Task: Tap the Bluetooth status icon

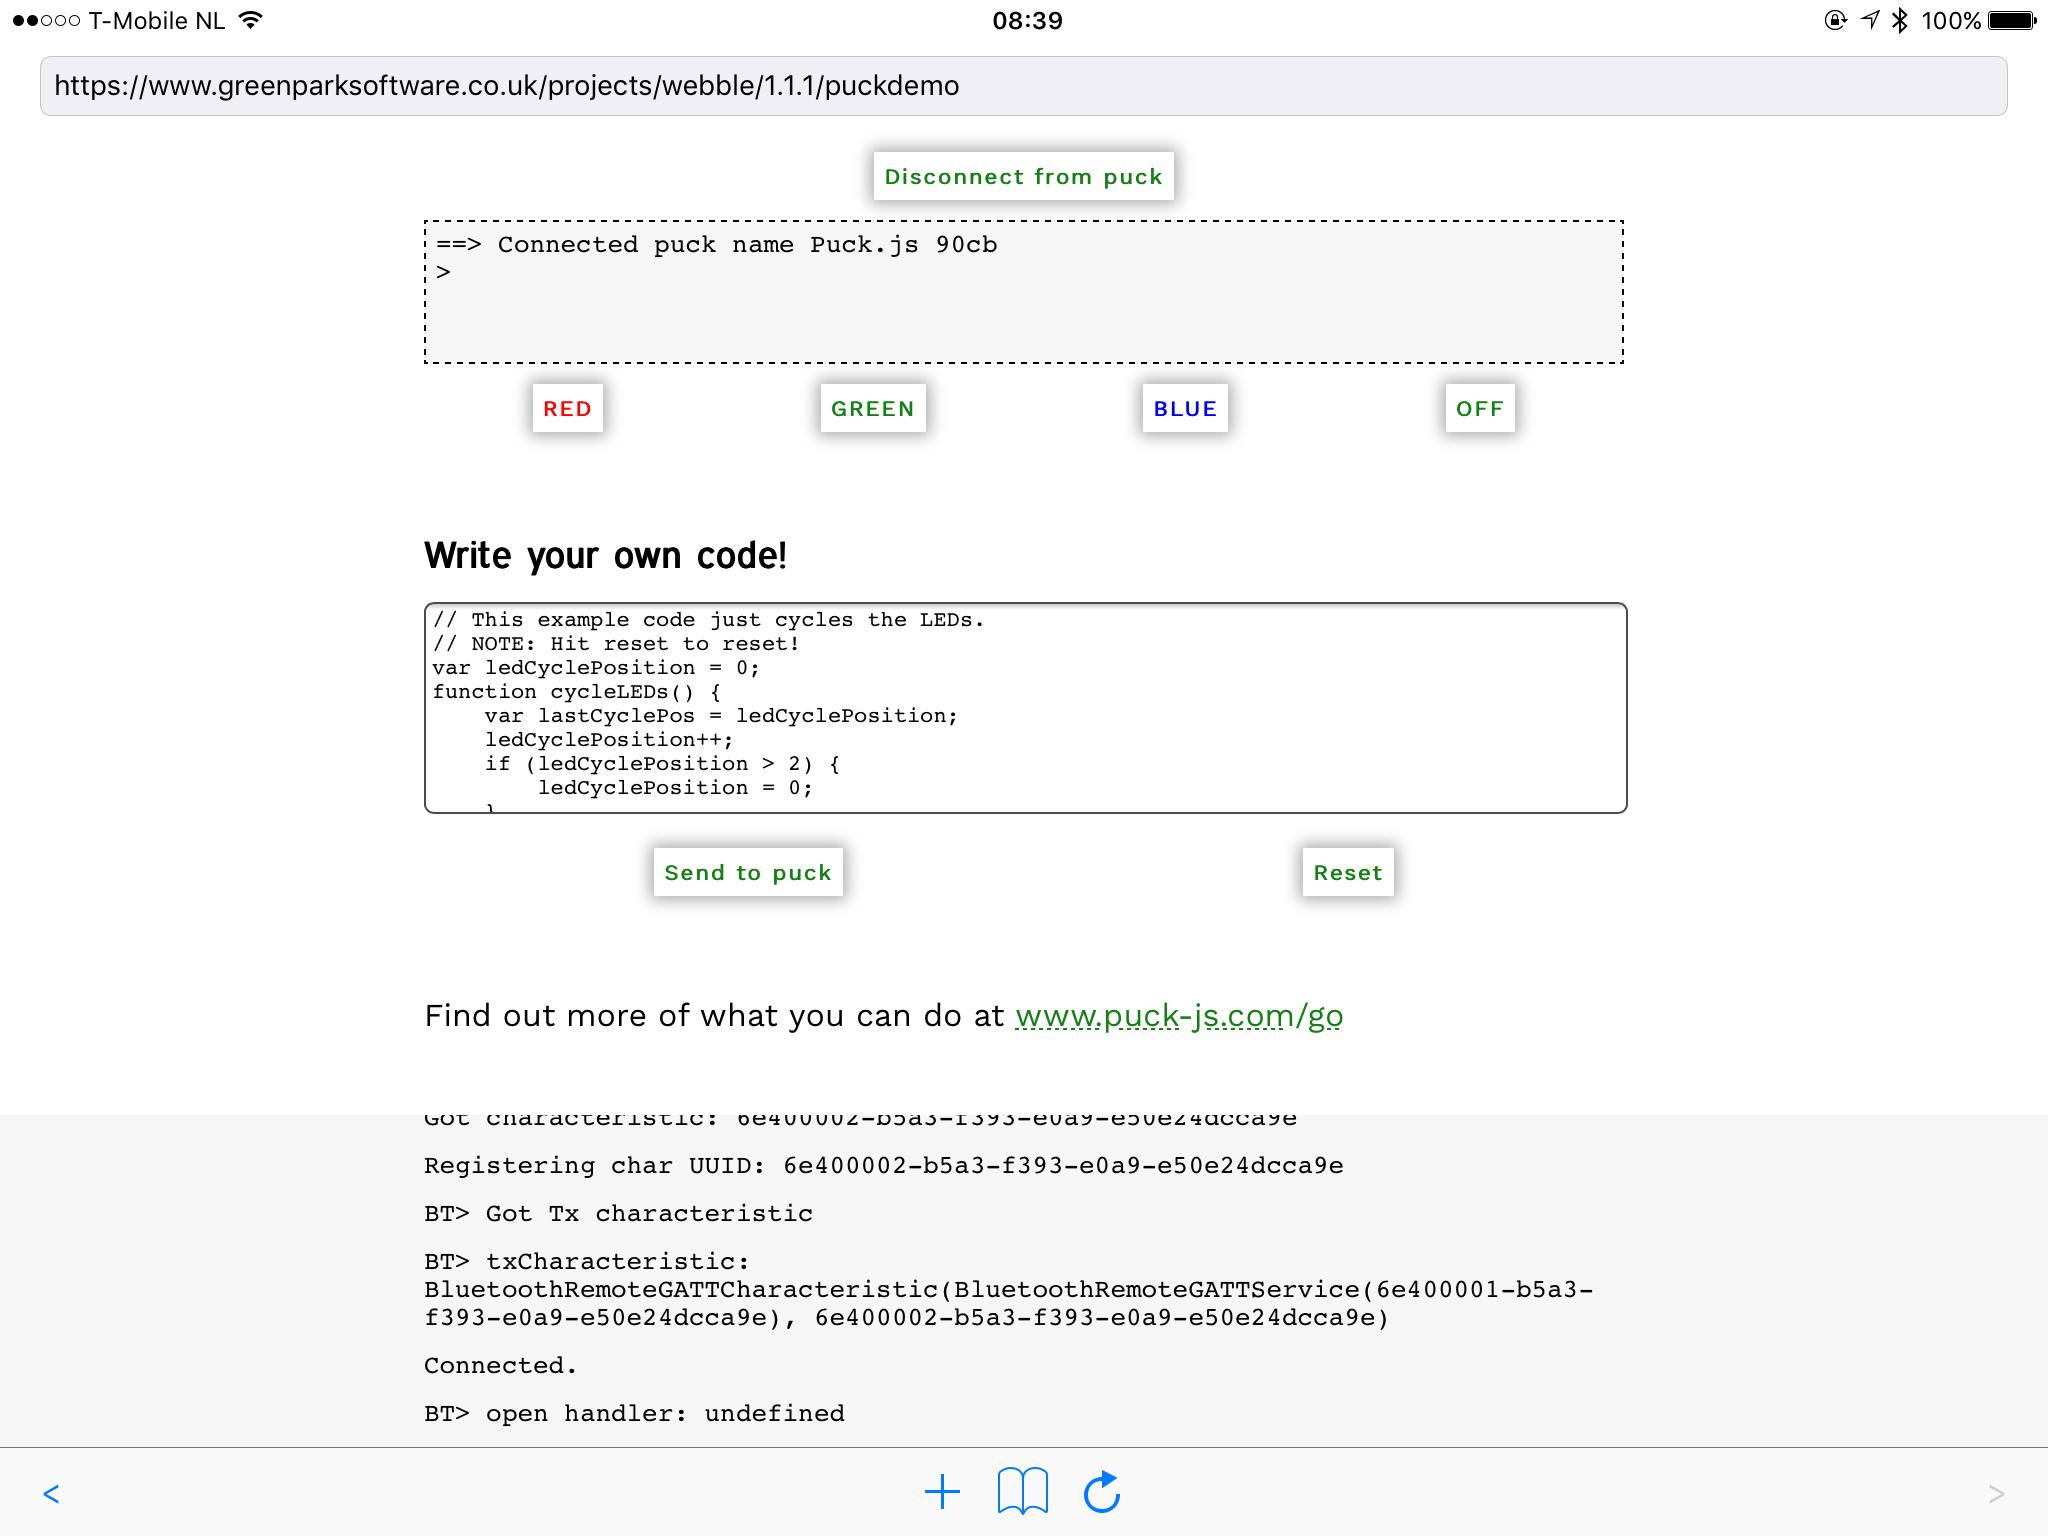Action: pos(1900,21)
